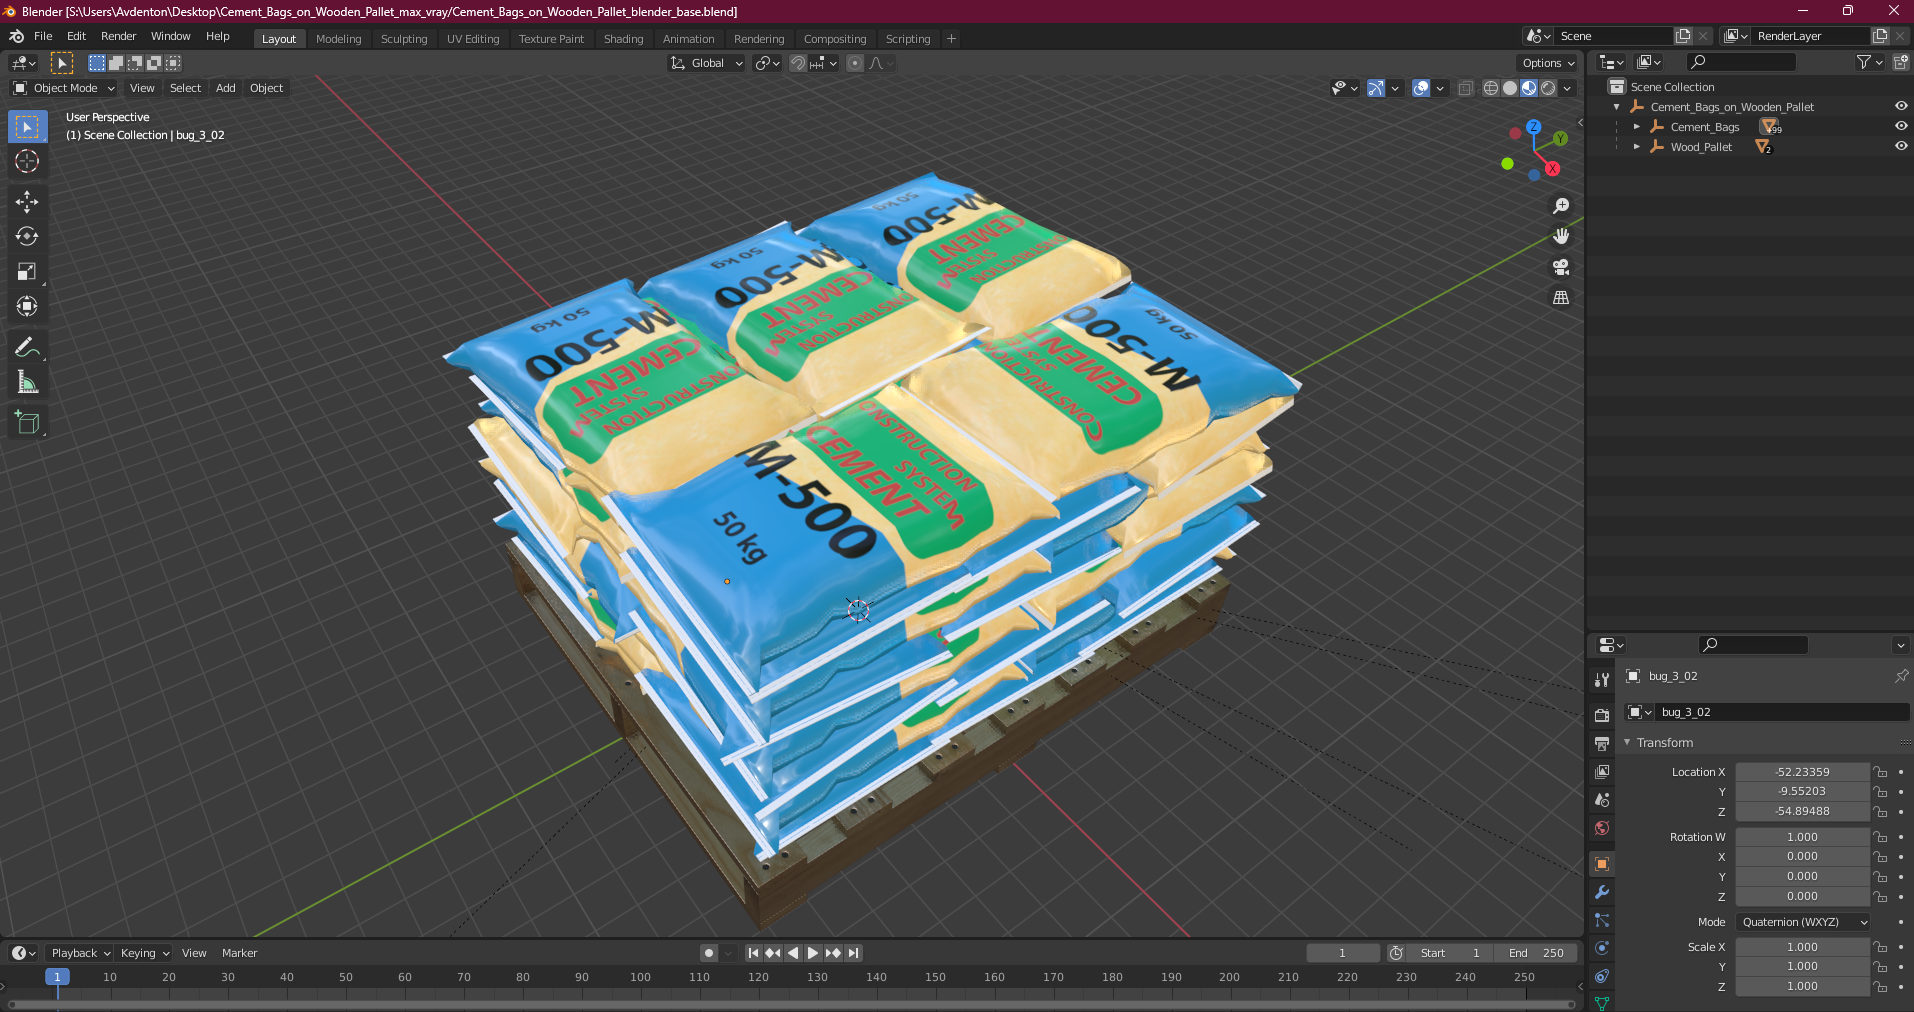Viewport: 1914px width, 1012px height.
Task: Click the Rotation W value field
Action: (1802, 837)
